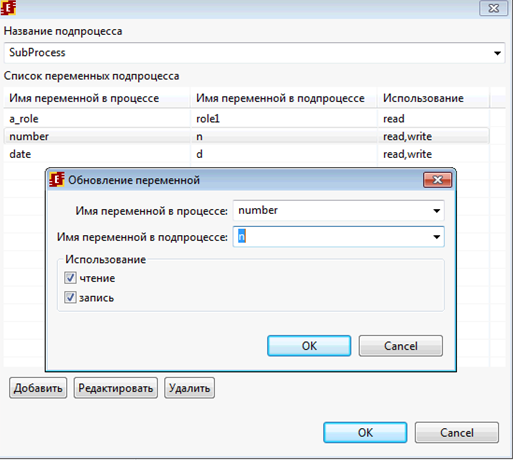Viewport: 515px width, 460px height.
Task: Click OK at the main window bottom
Action: (365, 433)
